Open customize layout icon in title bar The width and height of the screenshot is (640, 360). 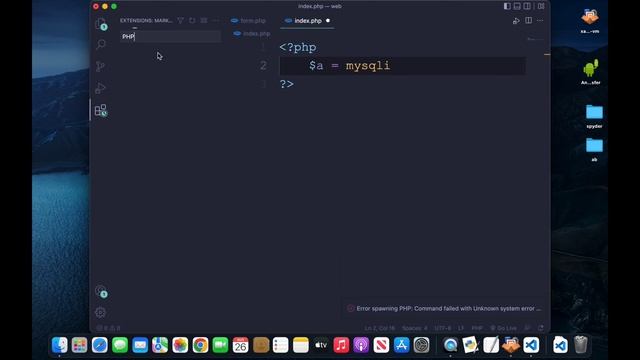click(x=541, y=6)
